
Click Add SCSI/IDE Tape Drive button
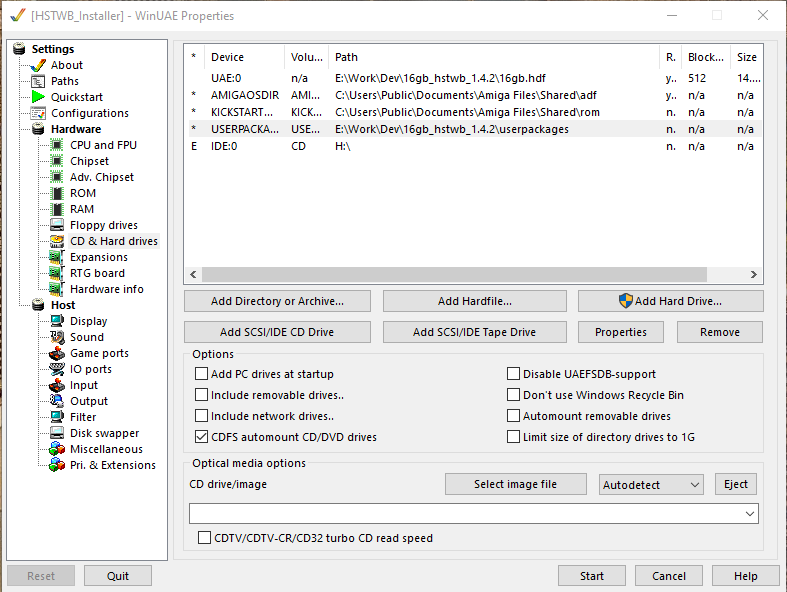pyautogui.click(x=475, y=332)
